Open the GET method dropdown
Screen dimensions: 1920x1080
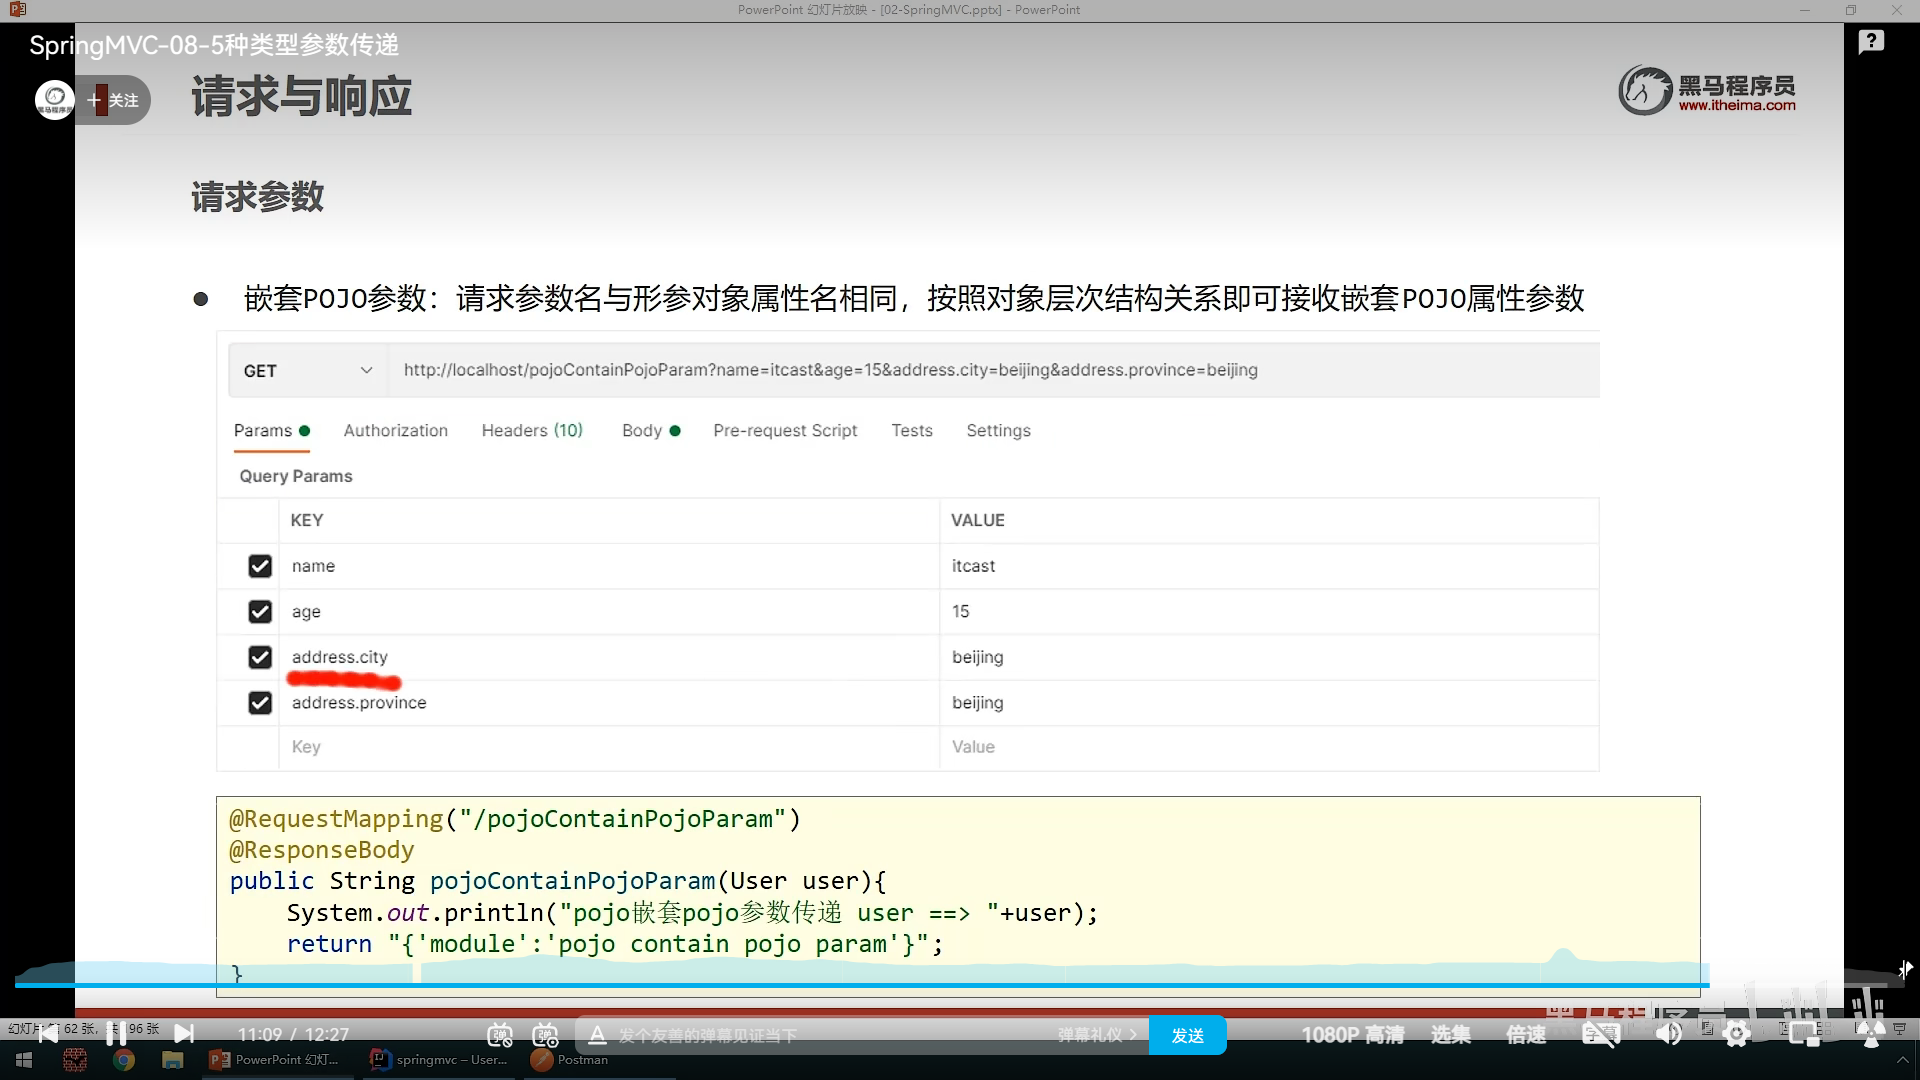click(x=308, y=370)
